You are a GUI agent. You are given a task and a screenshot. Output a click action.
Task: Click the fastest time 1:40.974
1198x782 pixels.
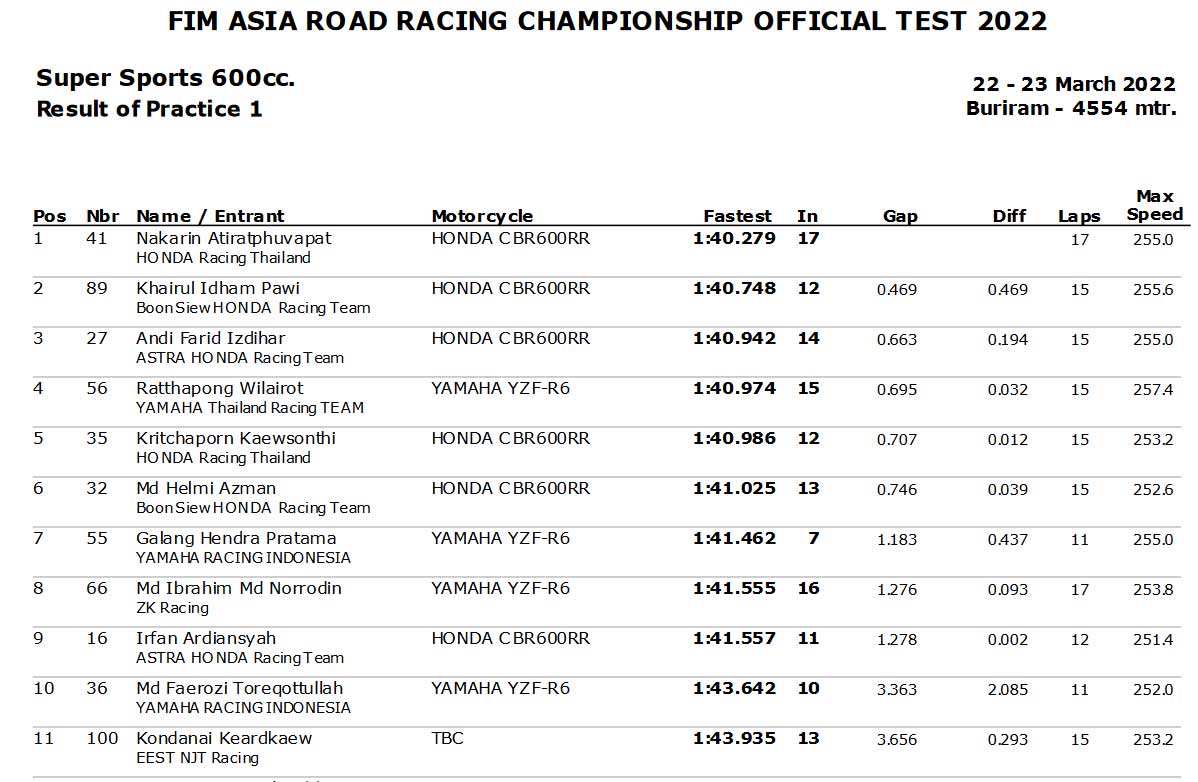pyautogui.click(x=734, y=388)
